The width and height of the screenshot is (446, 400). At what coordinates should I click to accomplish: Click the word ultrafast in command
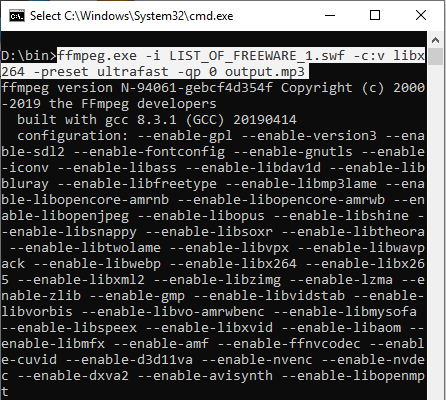click(x=133, y=72)
